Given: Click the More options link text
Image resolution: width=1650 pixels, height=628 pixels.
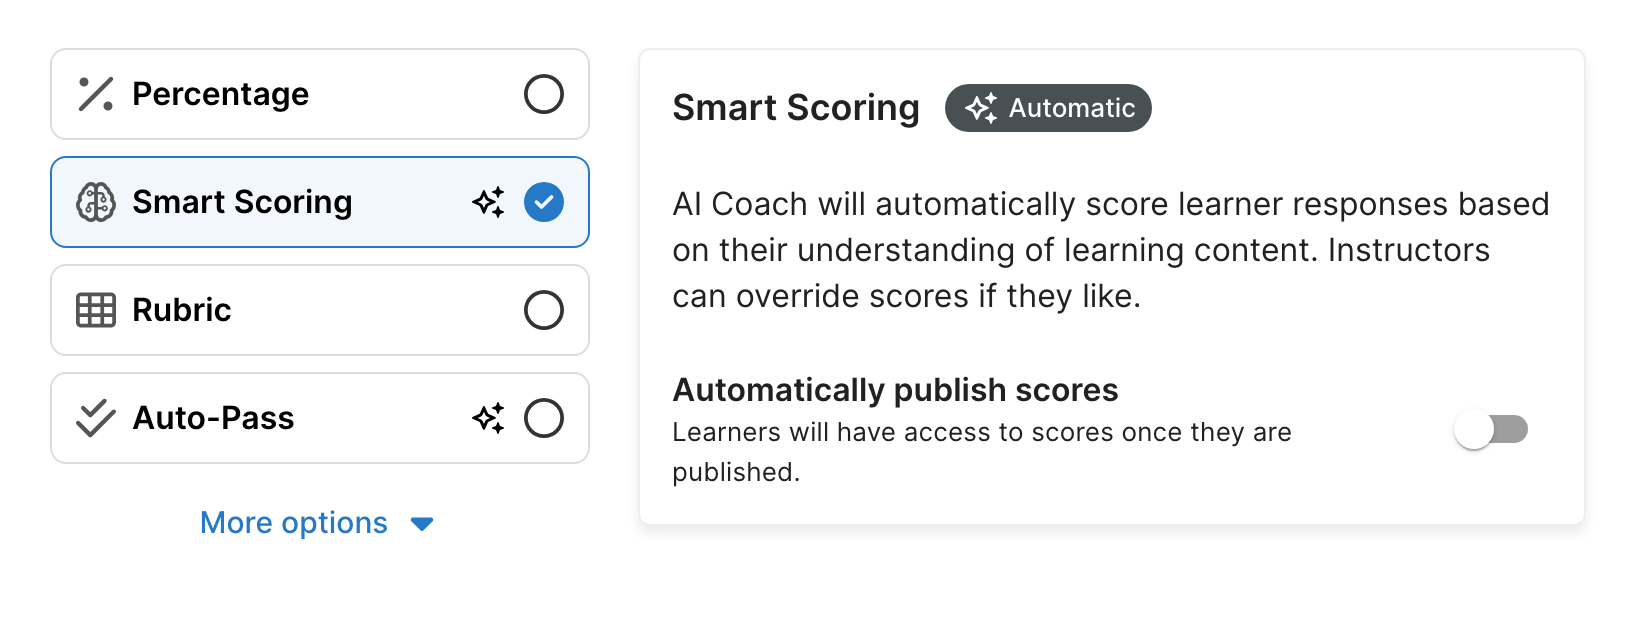Looking at the screenshot, I should coord(294,523).
